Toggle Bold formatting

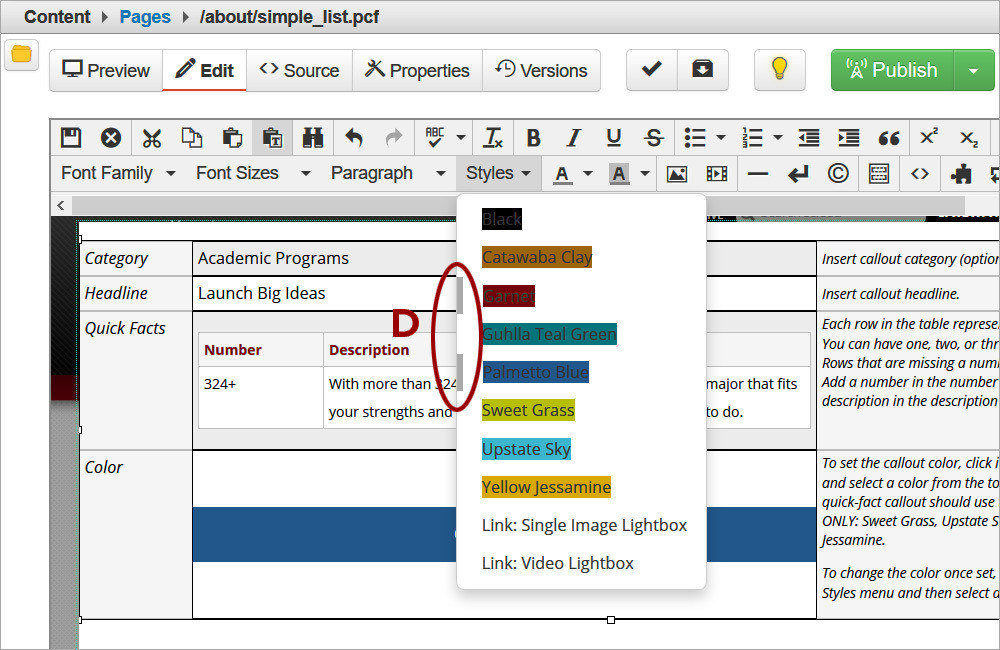533,138
